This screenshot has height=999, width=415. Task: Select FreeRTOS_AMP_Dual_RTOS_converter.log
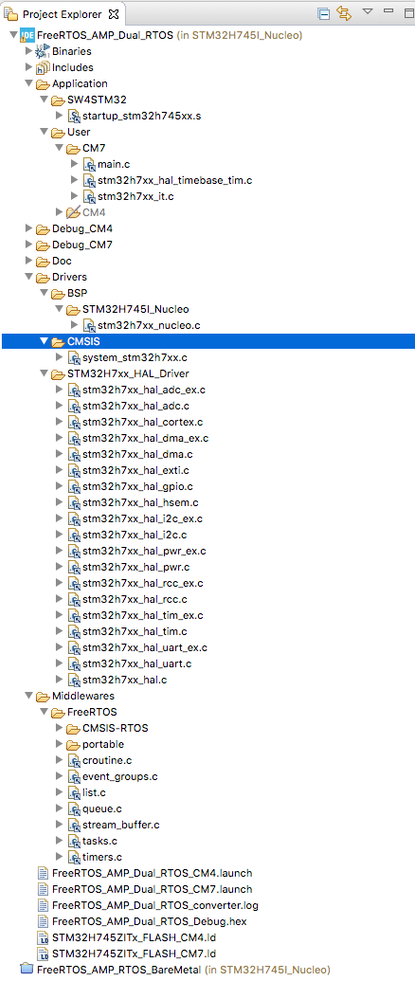(x=156, y=905)
